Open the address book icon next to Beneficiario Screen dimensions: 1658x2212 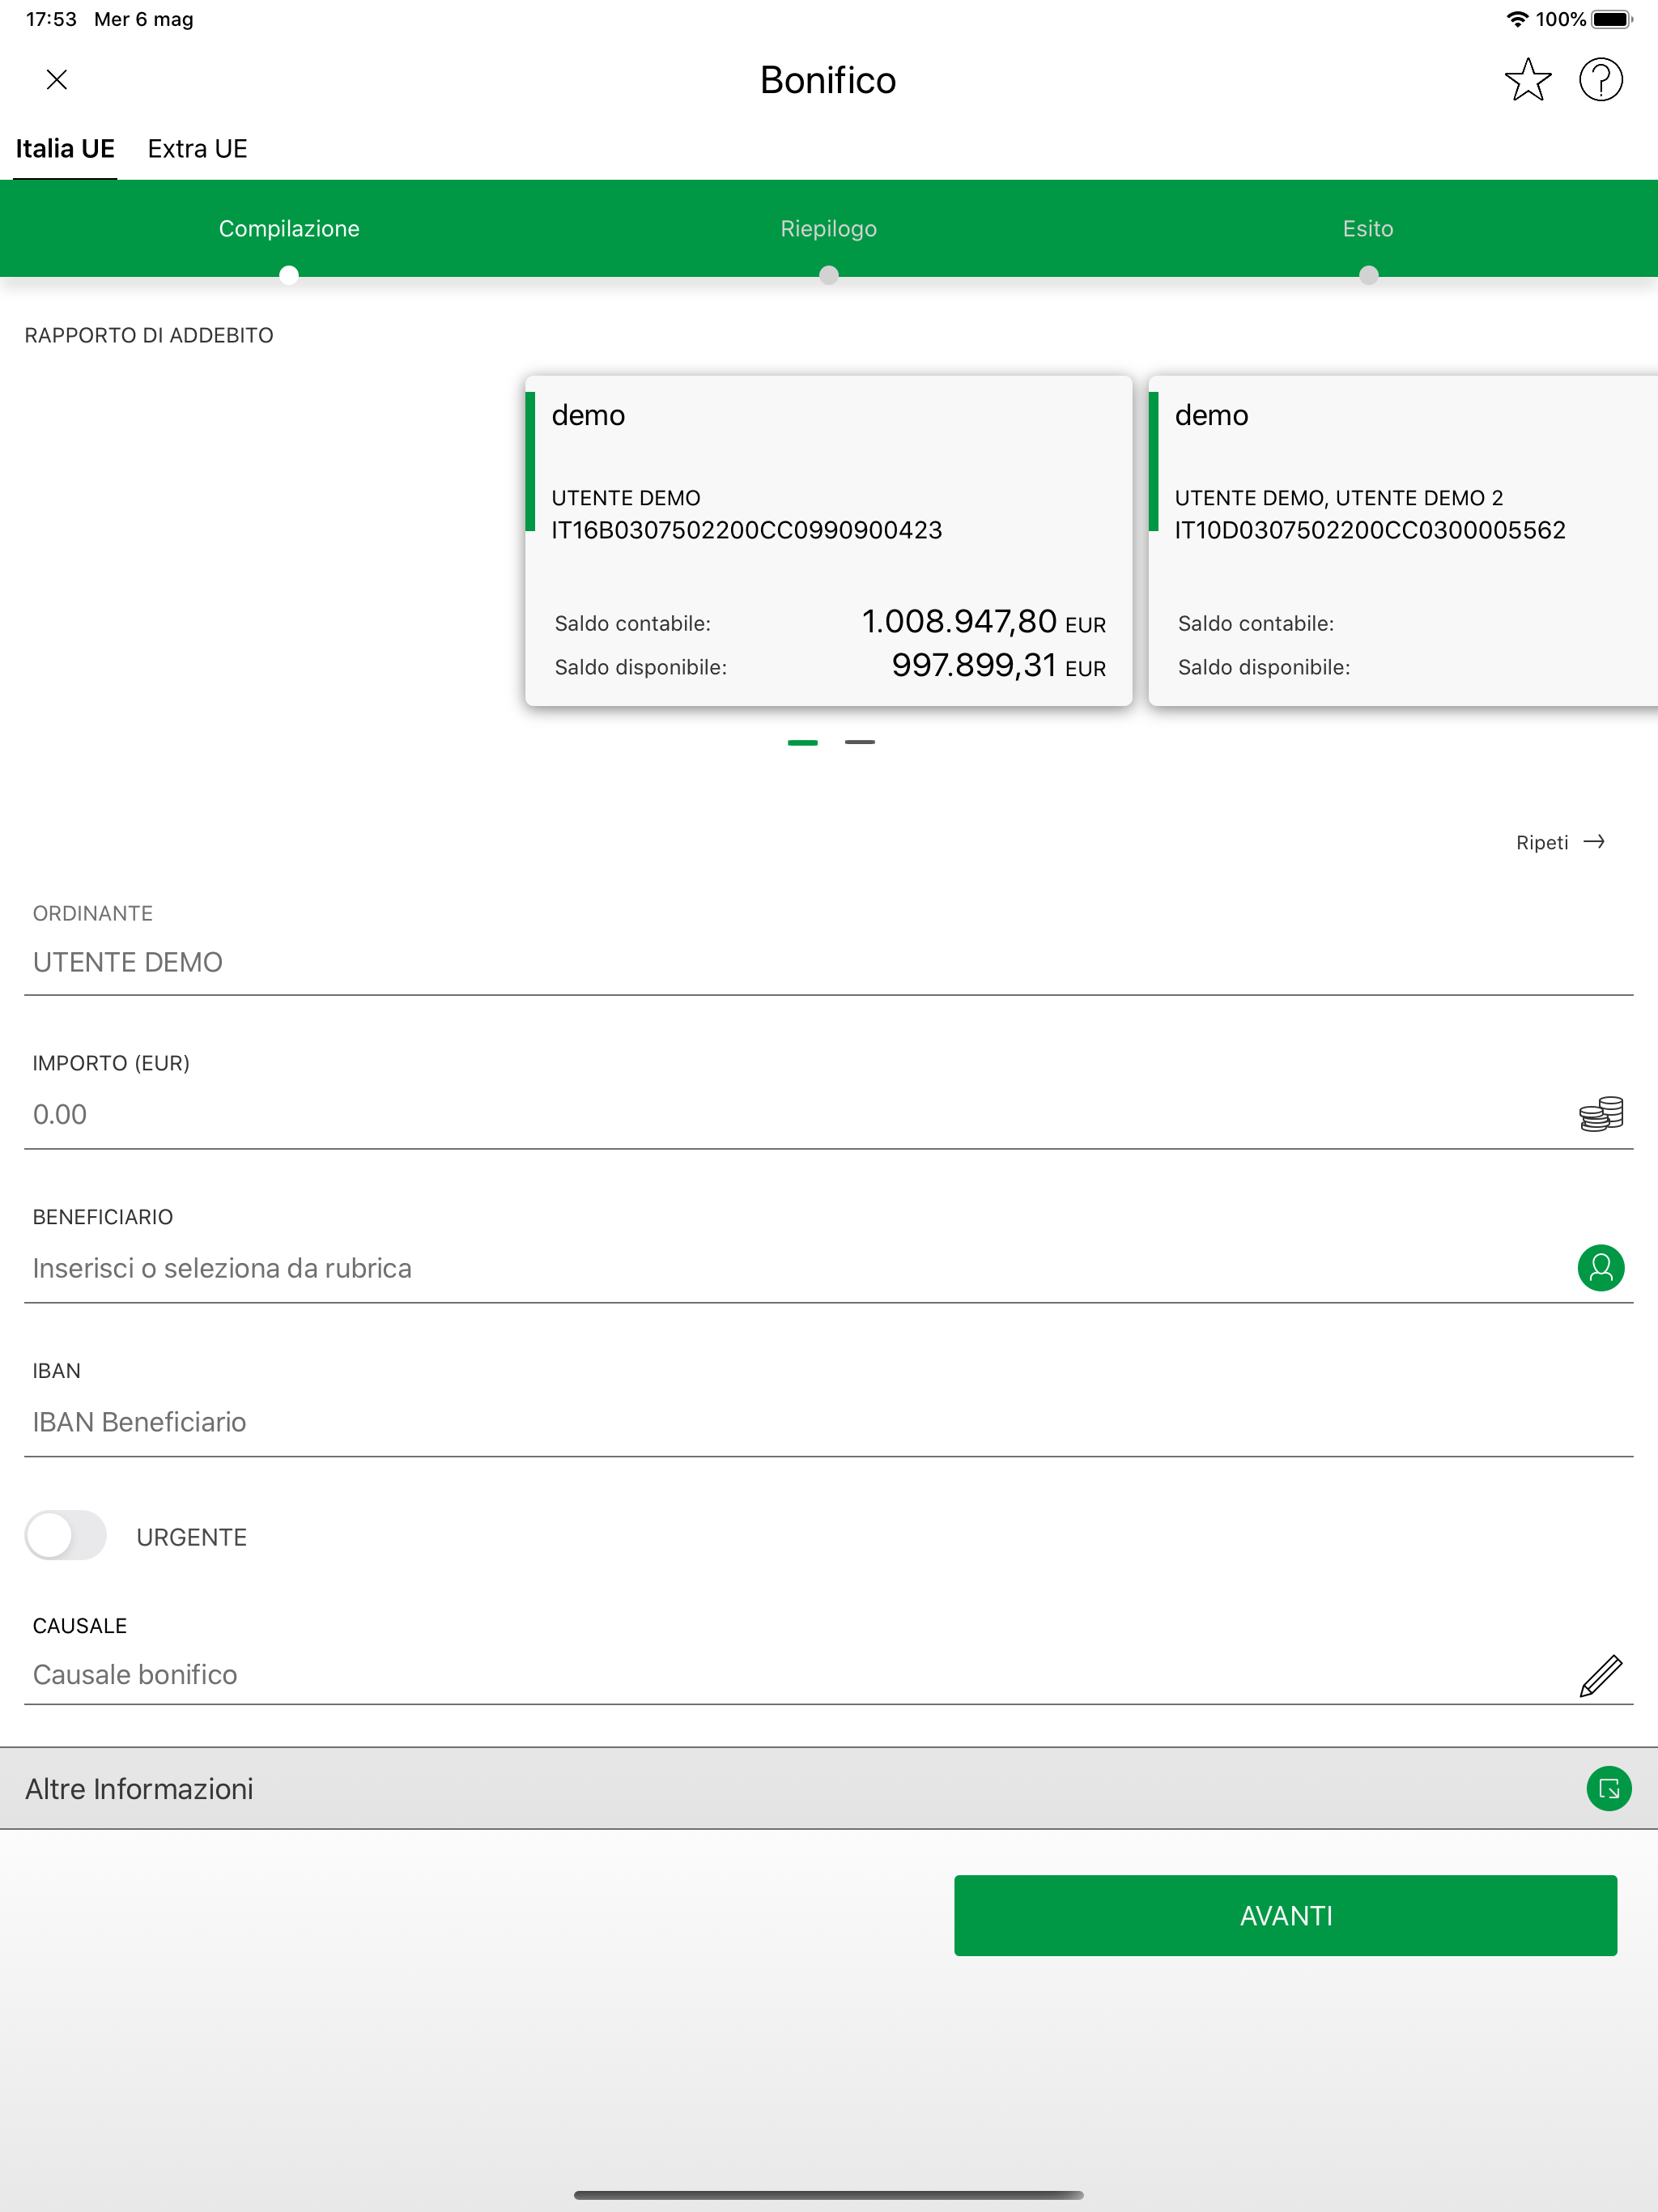1600,1269
